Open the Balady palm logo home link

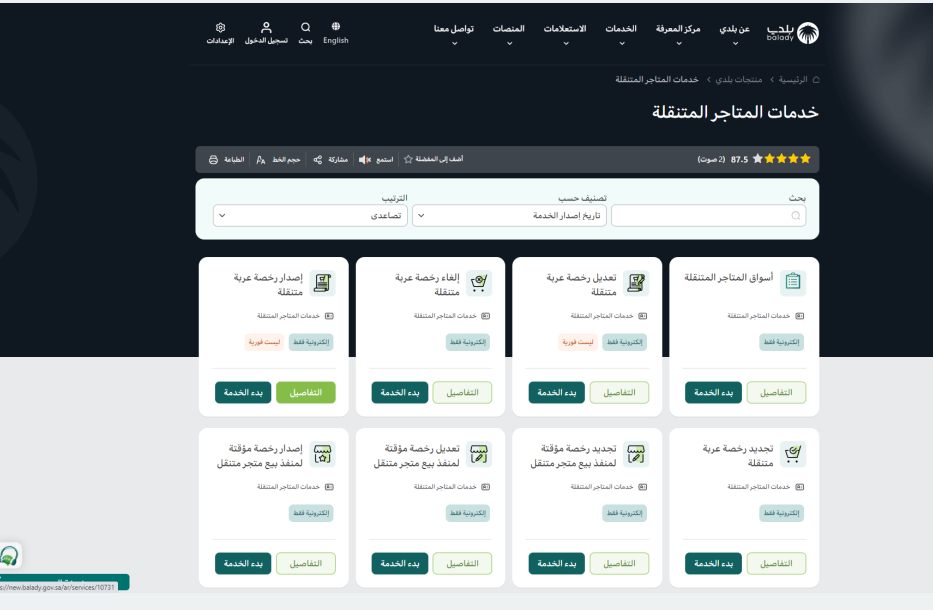[793, 33]
